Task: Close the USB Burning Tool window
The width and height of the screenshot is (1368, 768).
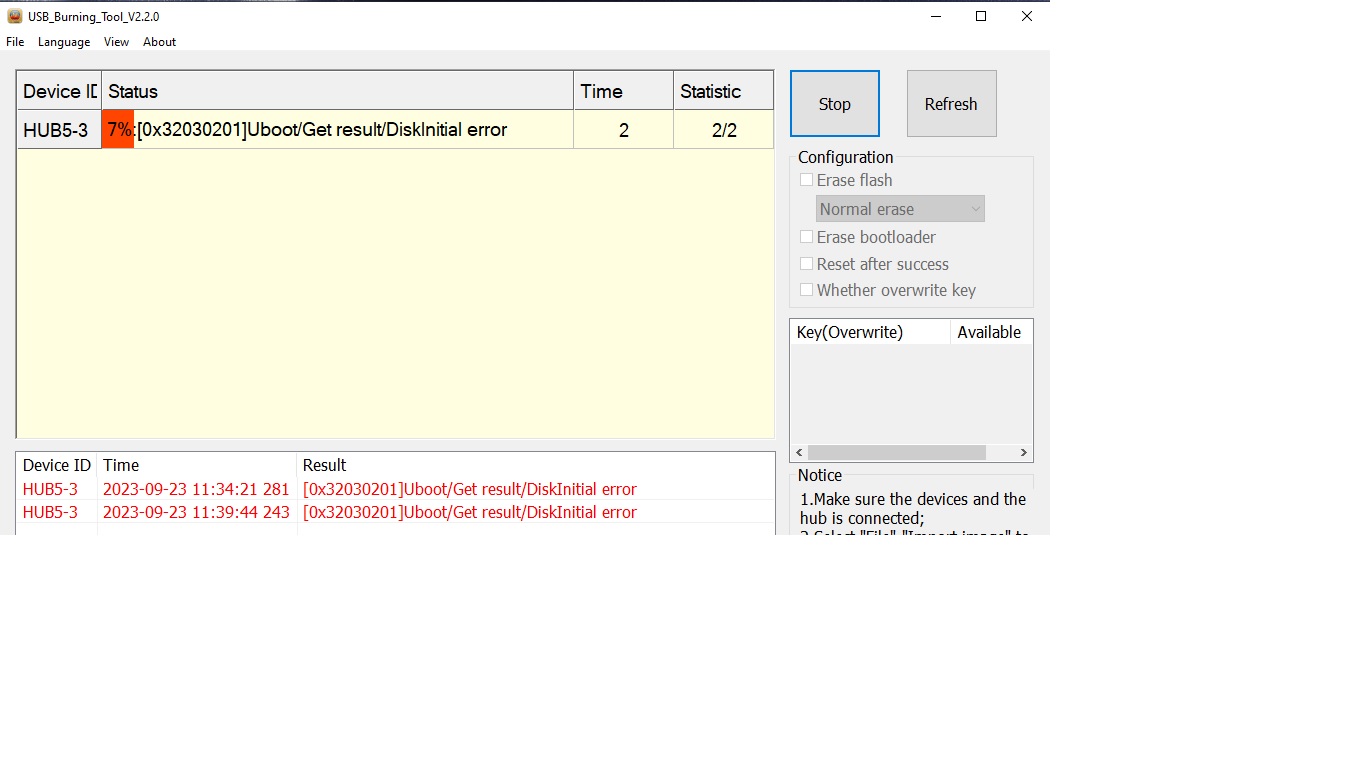Action: [1027, 16]
